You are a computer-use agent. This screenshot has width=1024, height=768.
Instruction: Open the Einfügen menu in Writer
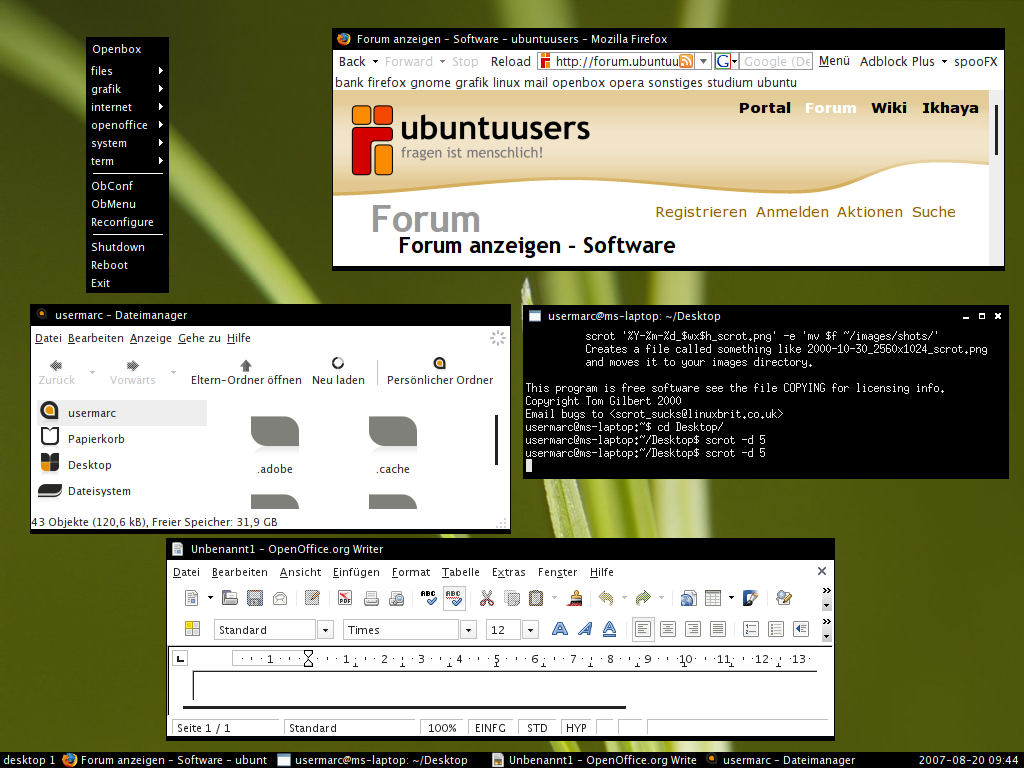click(x=356, y=572)
